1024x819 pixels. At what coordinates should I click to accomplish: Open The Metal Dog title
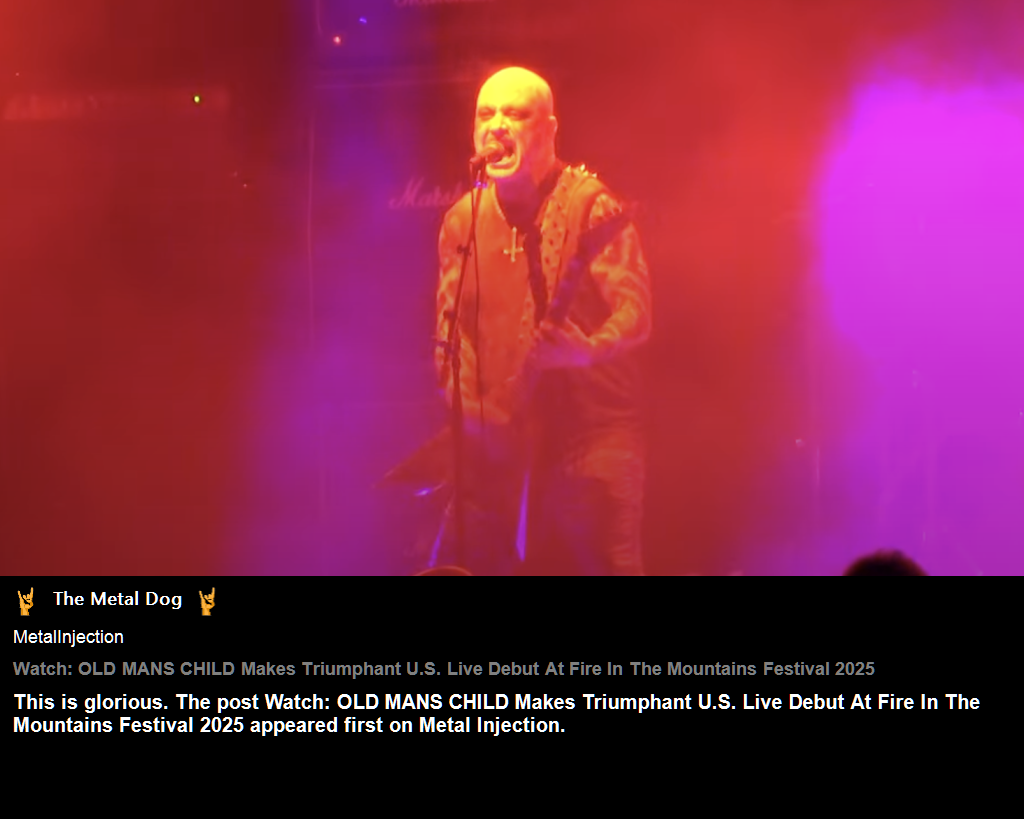(x=118, y=599)
